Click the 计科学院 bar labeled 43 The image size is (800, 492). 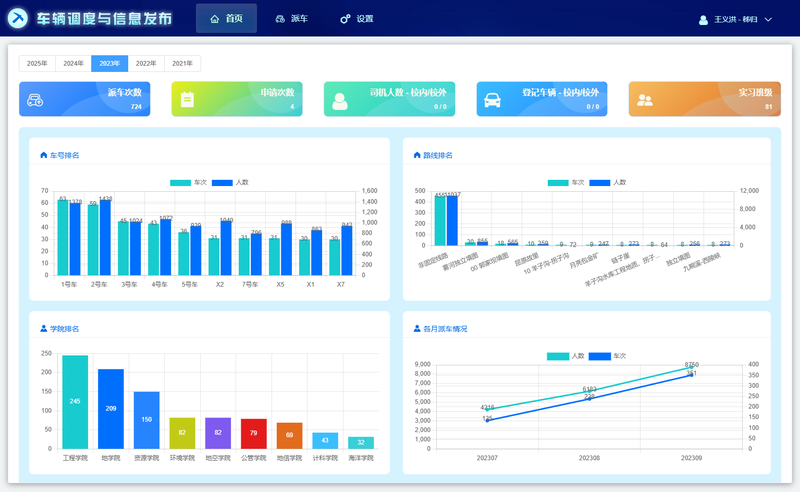(325, 441)
